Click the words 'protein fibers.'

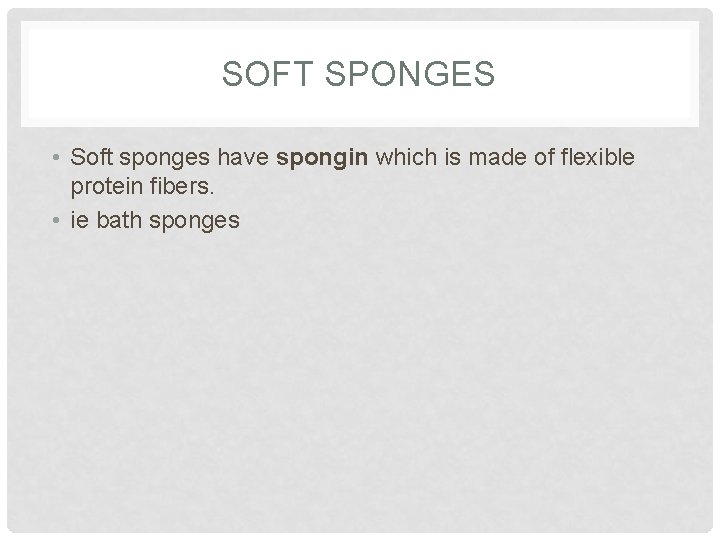pos(138,188)
